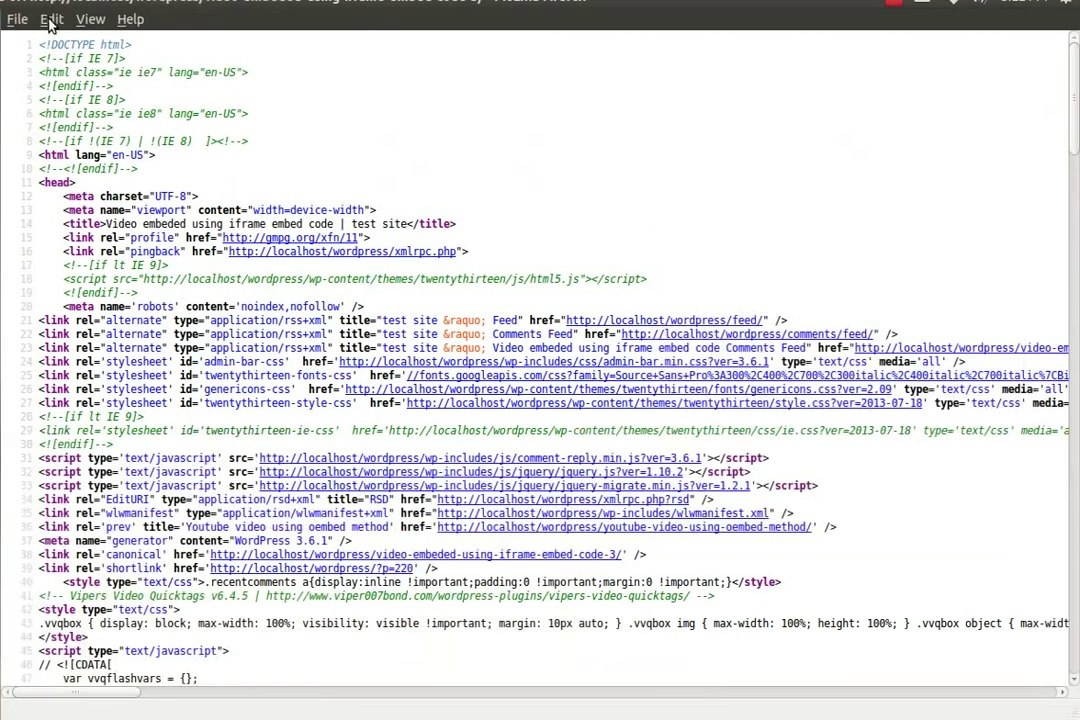Open the Comments Feed link on line 23
The image size is (1080, 720).
click(962, 348)
